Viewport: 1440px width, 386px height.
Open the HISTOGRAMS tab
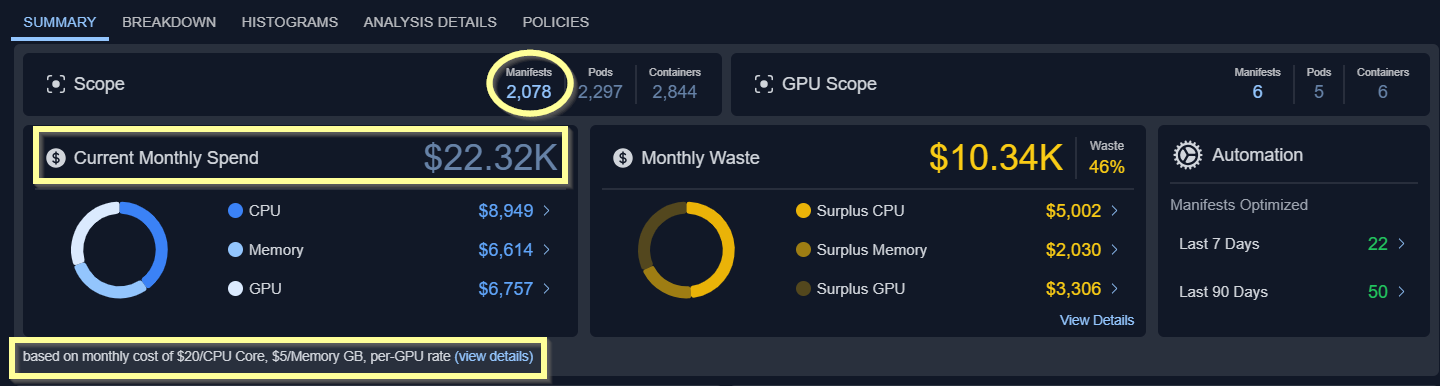click(x=290, y=21)
